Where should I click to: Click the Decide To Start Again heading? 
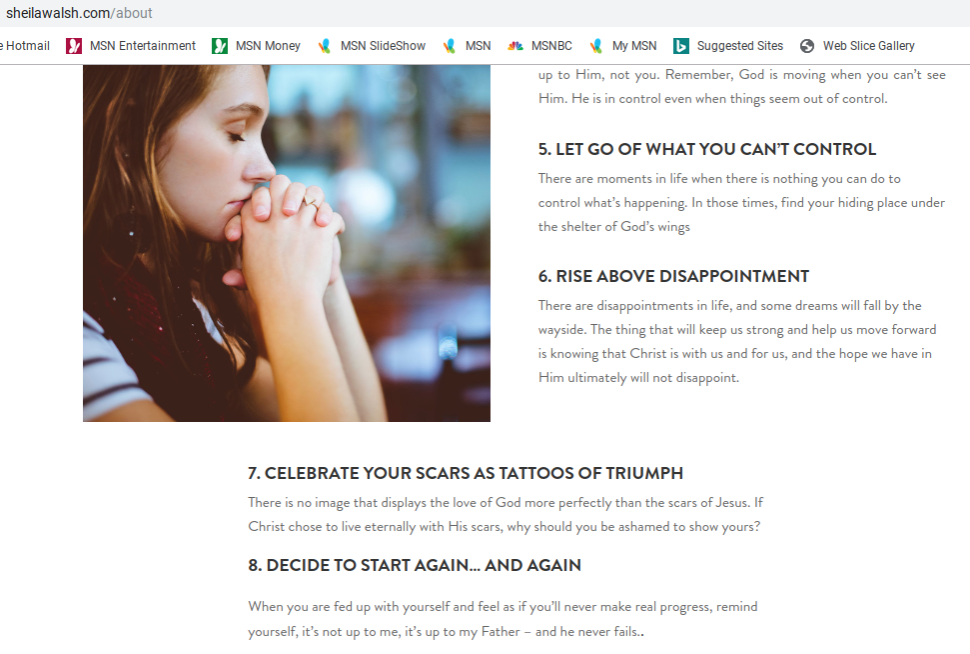[x=414, y=565]
